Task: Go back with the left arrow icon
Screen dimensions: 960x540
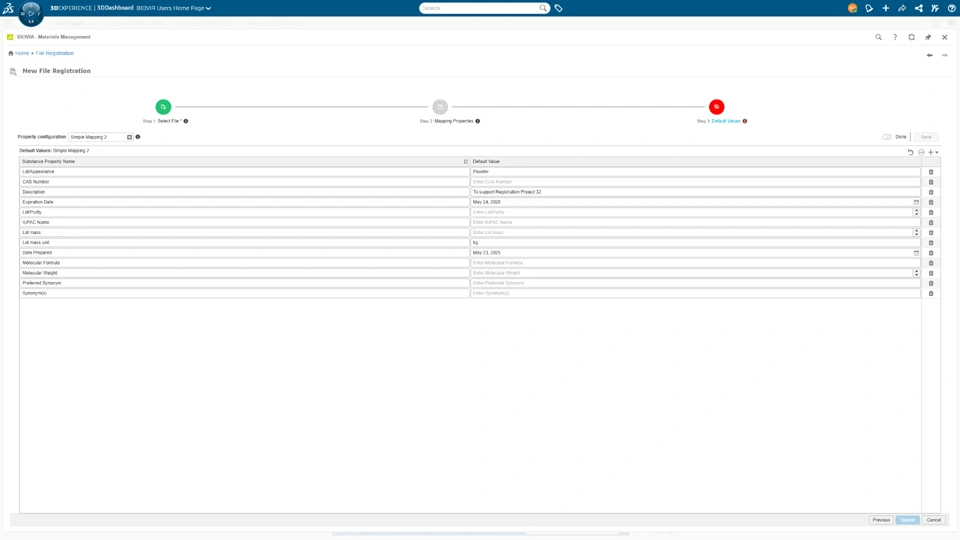Action: tap(929, 55)
